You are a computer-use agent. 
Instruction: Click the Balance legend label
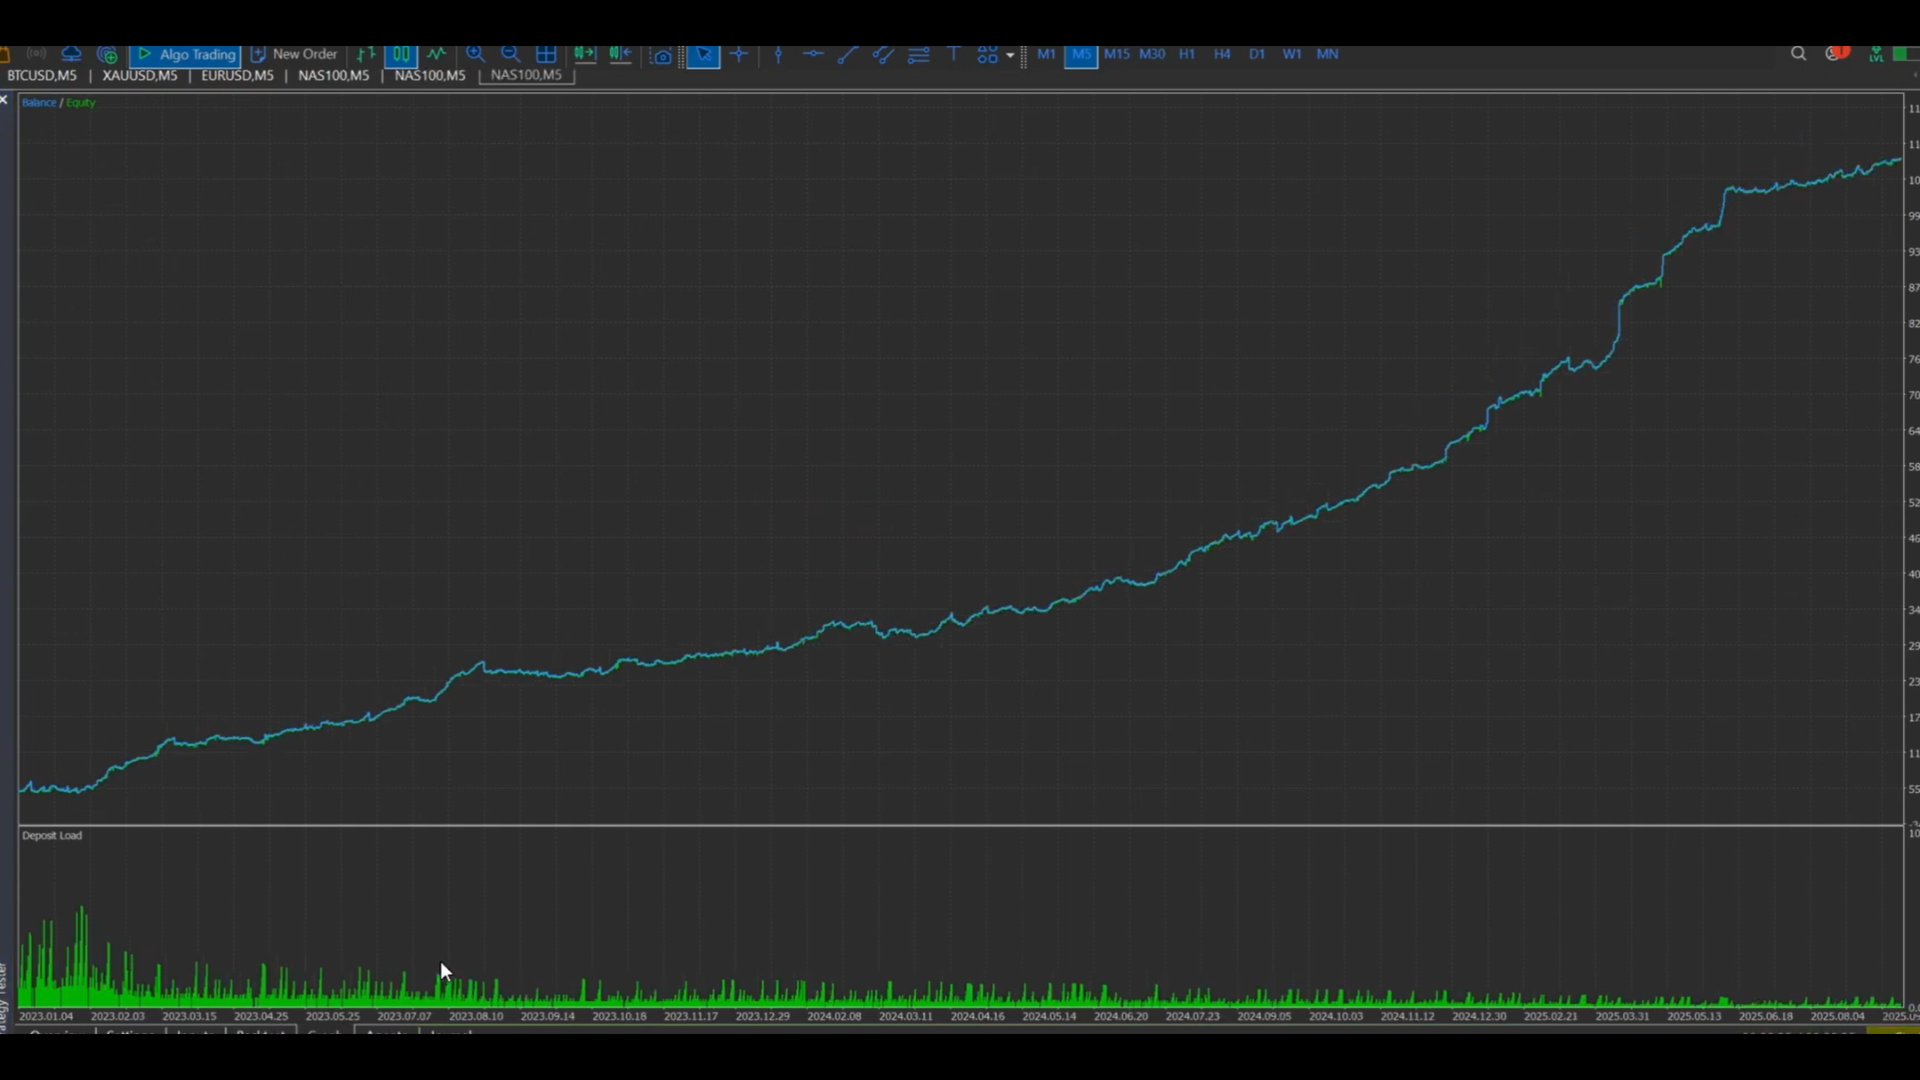[x=39, y=102]
